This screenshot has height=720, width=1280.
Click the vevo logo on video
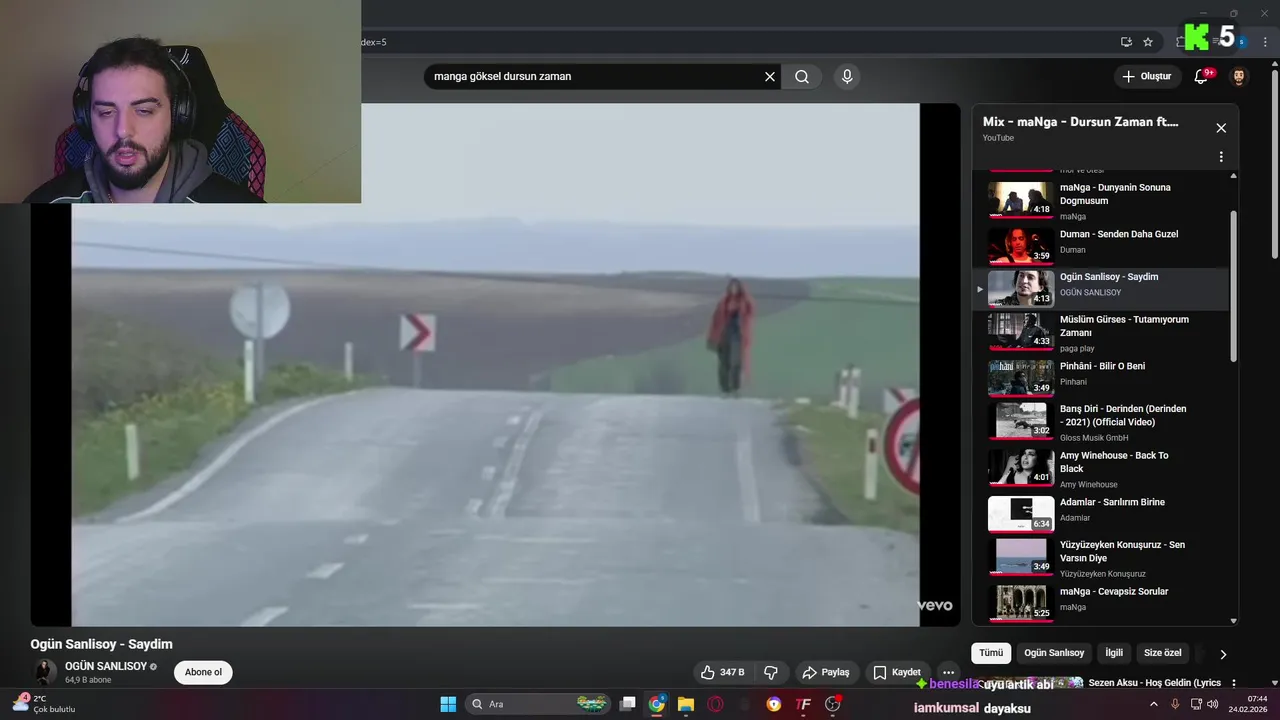[935, 606]
